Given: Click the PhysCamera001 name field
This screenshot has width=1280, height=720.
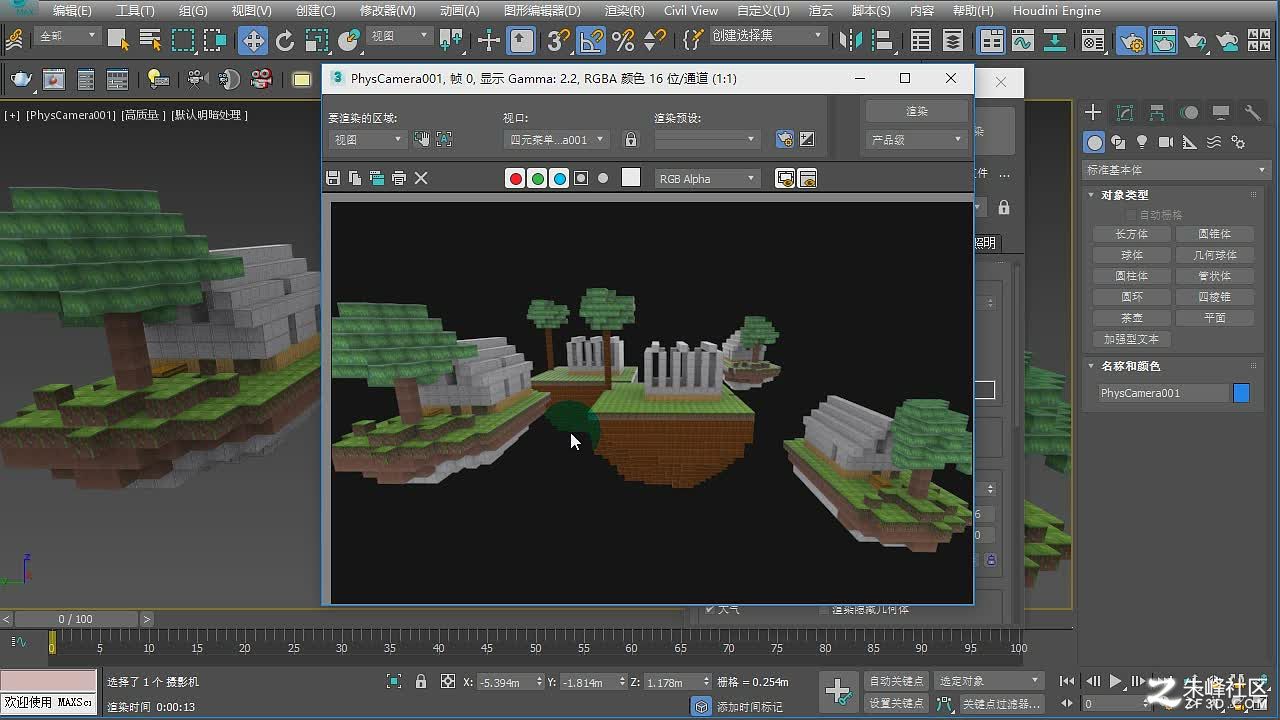Looking at the screenshot, I should (1162, 393).
